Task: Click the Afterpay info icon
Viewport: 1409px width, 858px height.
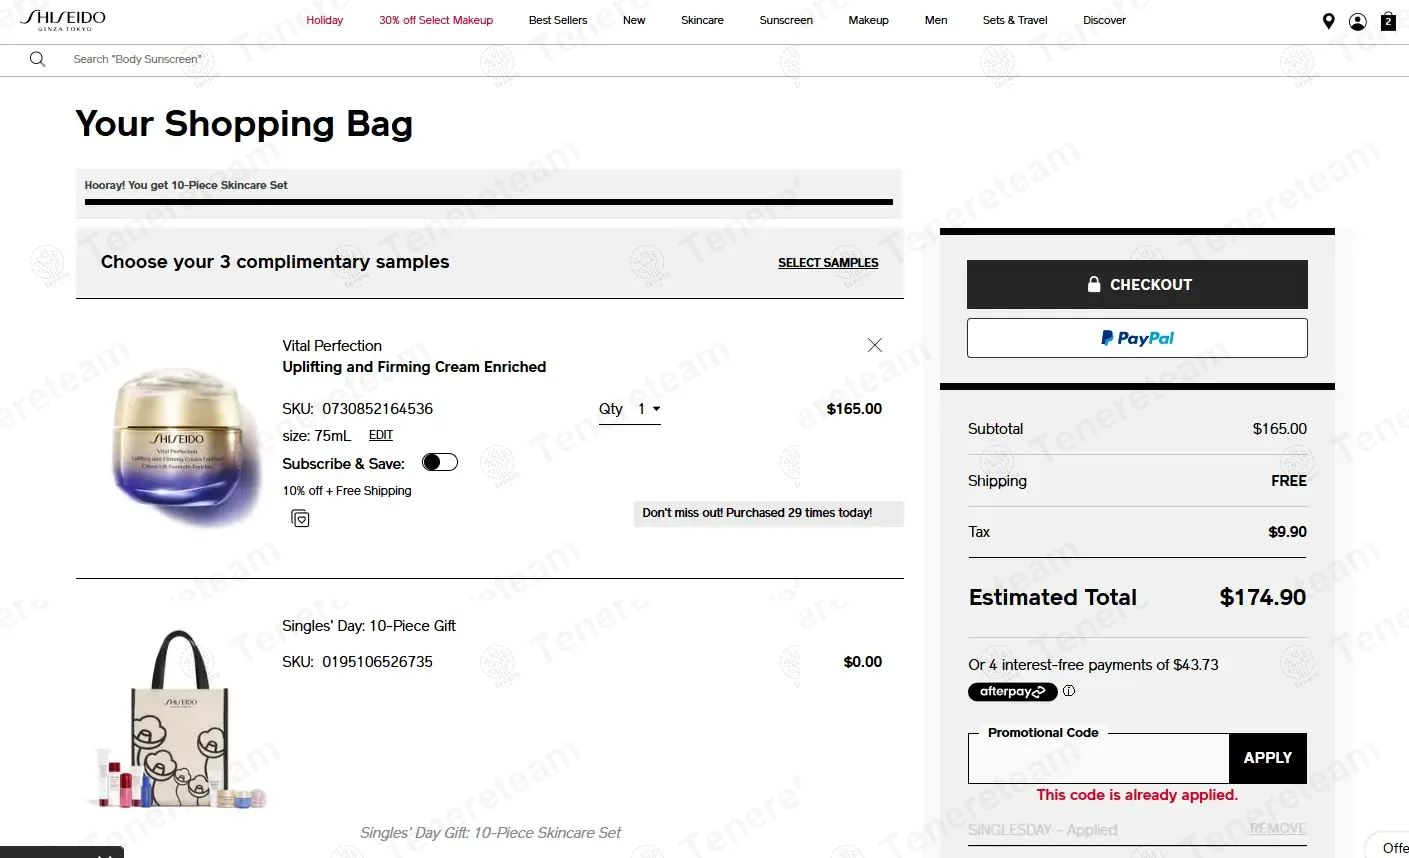Action: click(x=1069, y=691)
